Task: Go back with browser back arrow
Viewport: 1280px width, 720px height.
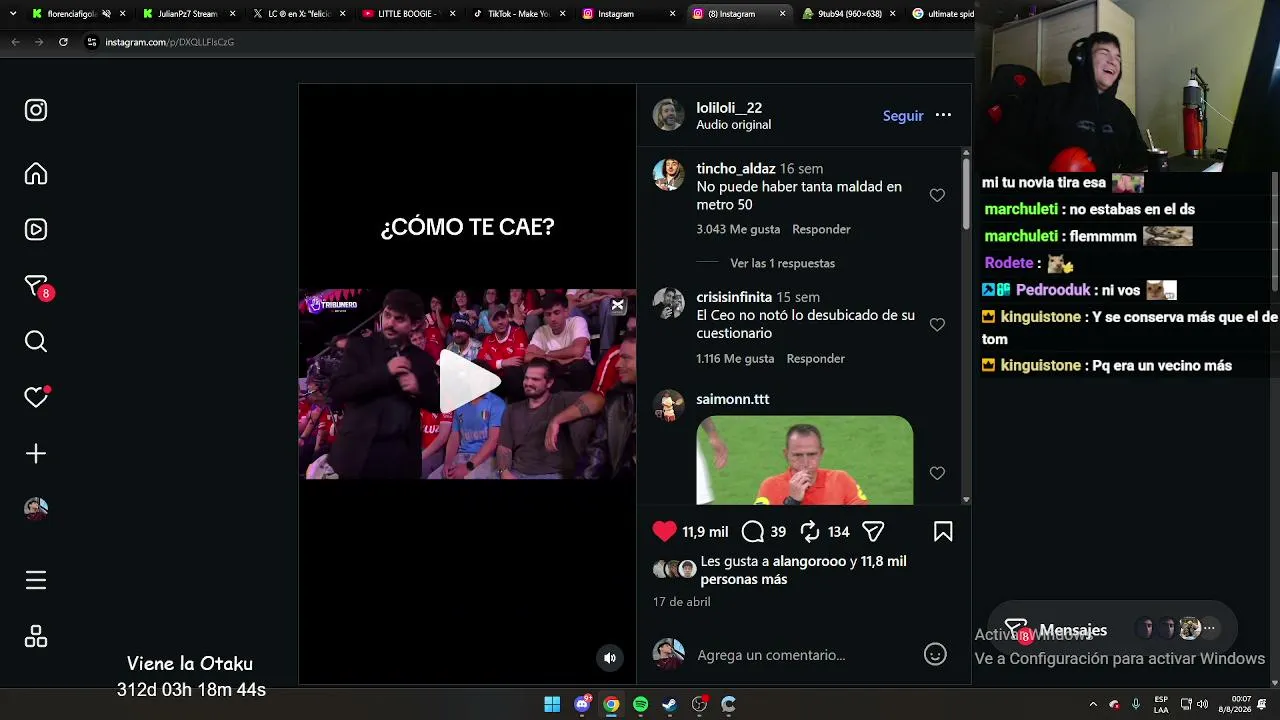Action: pyautogui.click(x=15, y=42)
